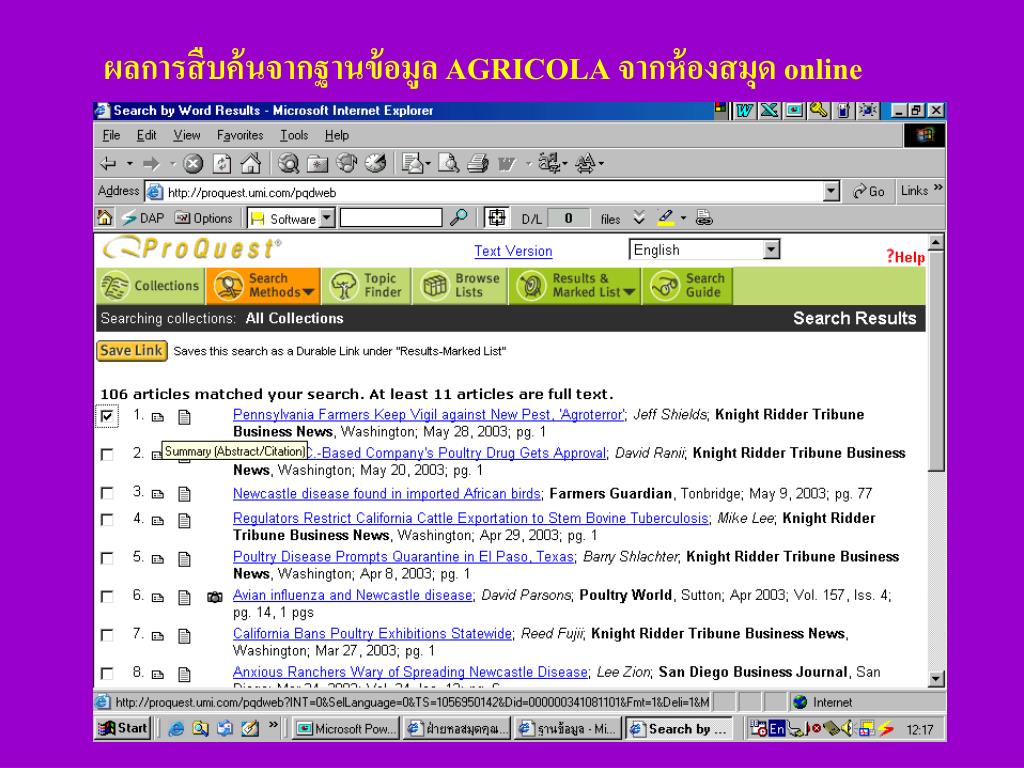Image resolution: width=1024 pixels, height=768 pixels.
Task: Uncheck the checkbox for result 1
Action: click(108, 416)
